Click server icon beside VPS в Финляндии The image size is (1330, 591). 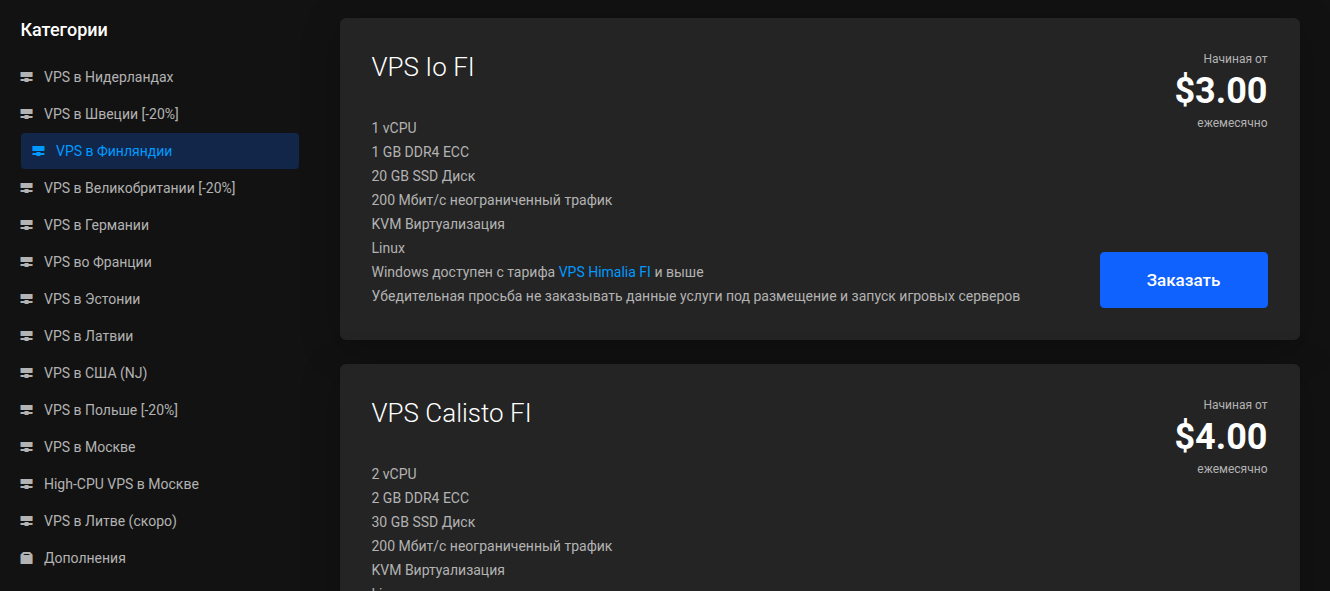39,151
